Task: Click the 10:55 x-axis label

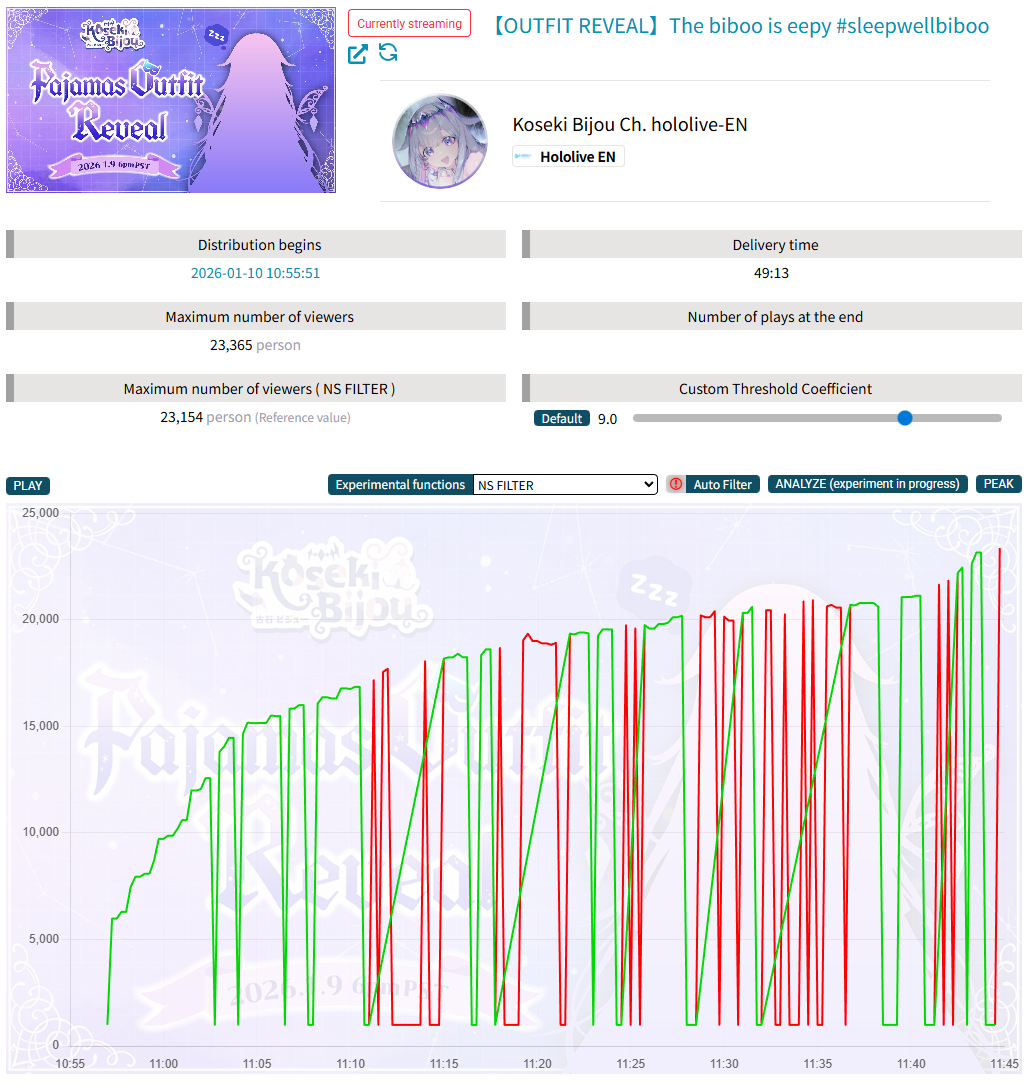Action: (70, 1063)
